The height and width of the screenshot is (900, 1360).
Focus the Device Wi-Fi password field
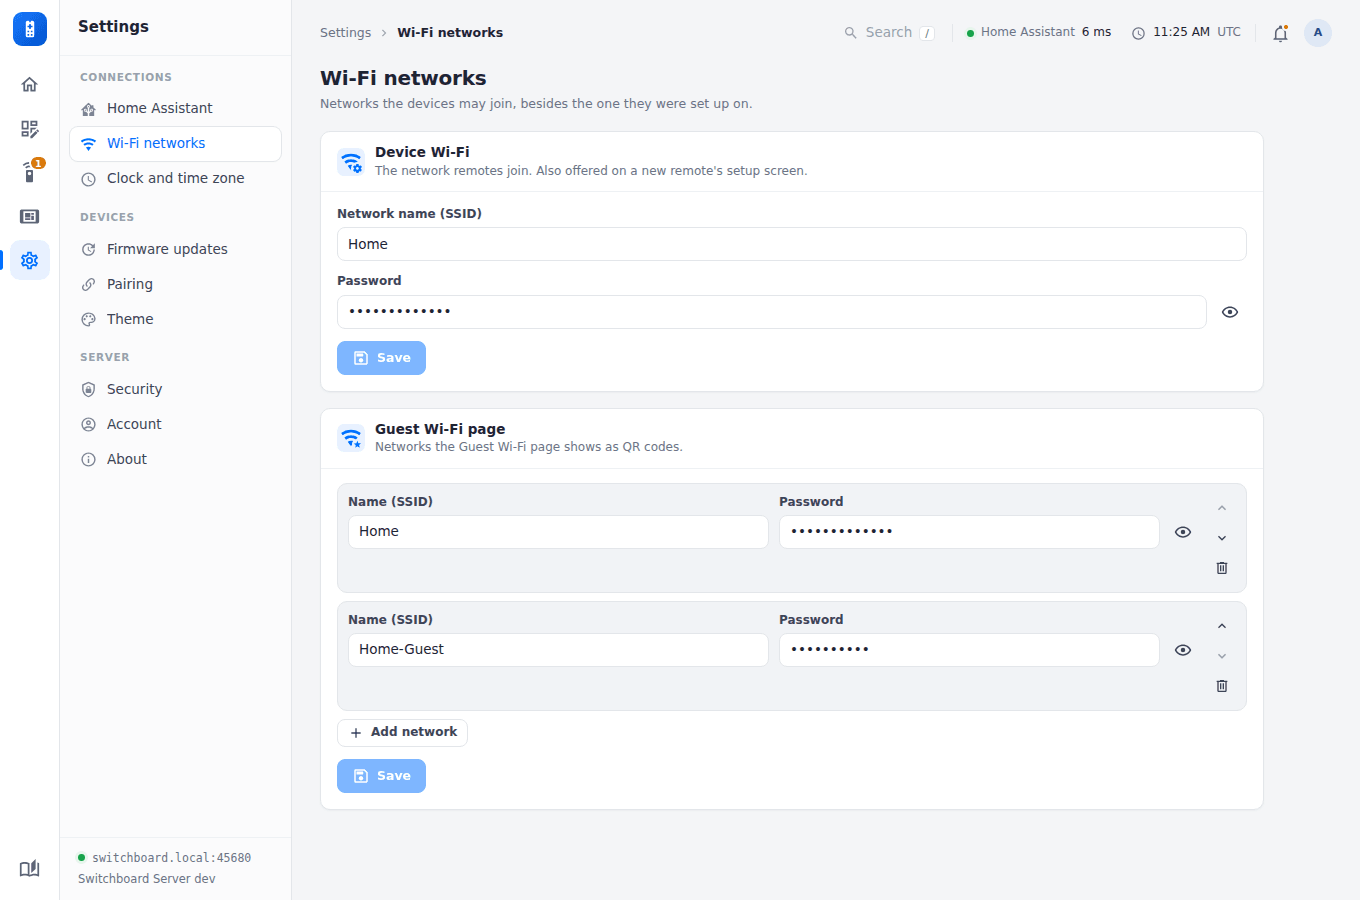tap(772, 312)
